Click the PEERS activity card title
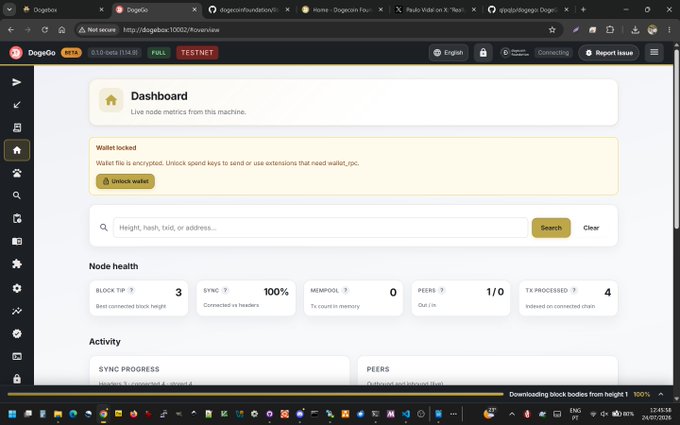The height and width of the screenshot is (425, 680). [x=378, y=369]
